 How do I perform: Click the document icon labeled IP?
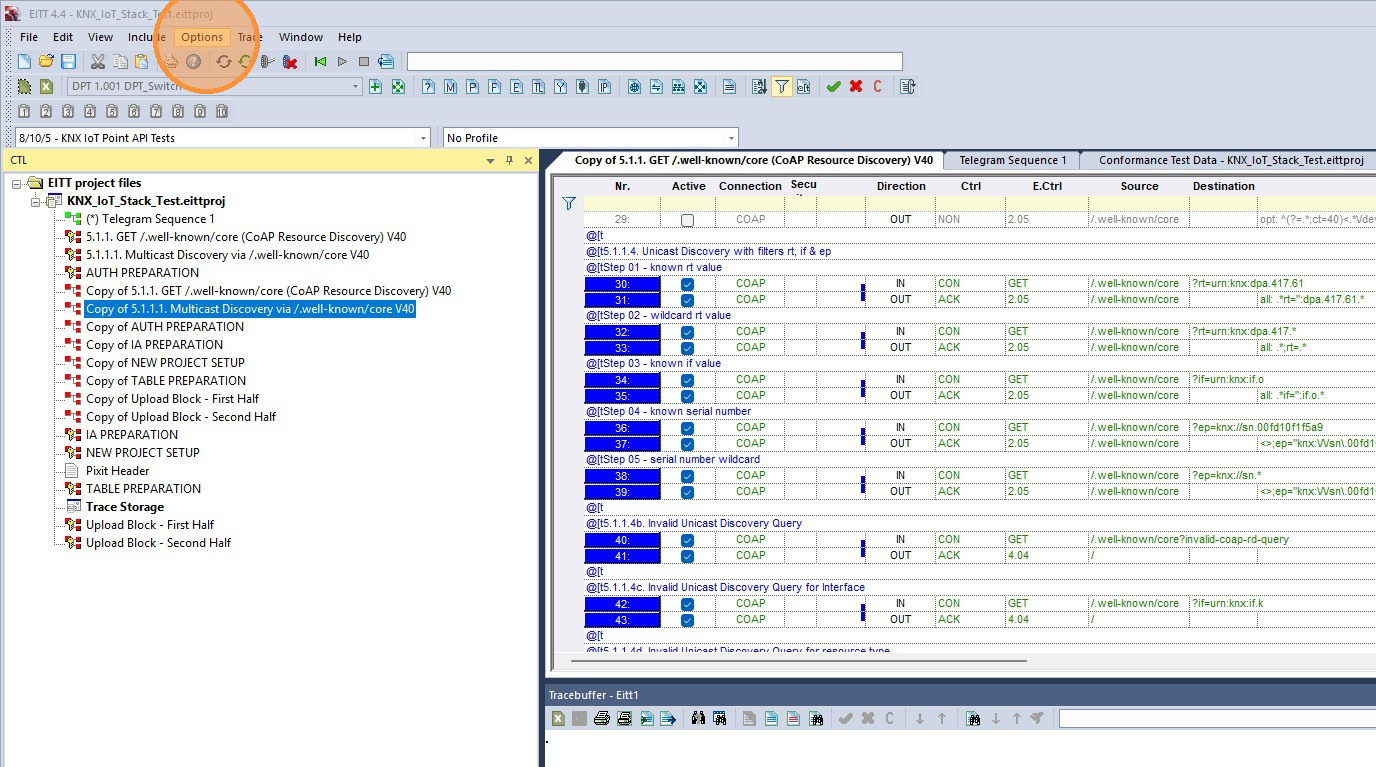(604, 87)
